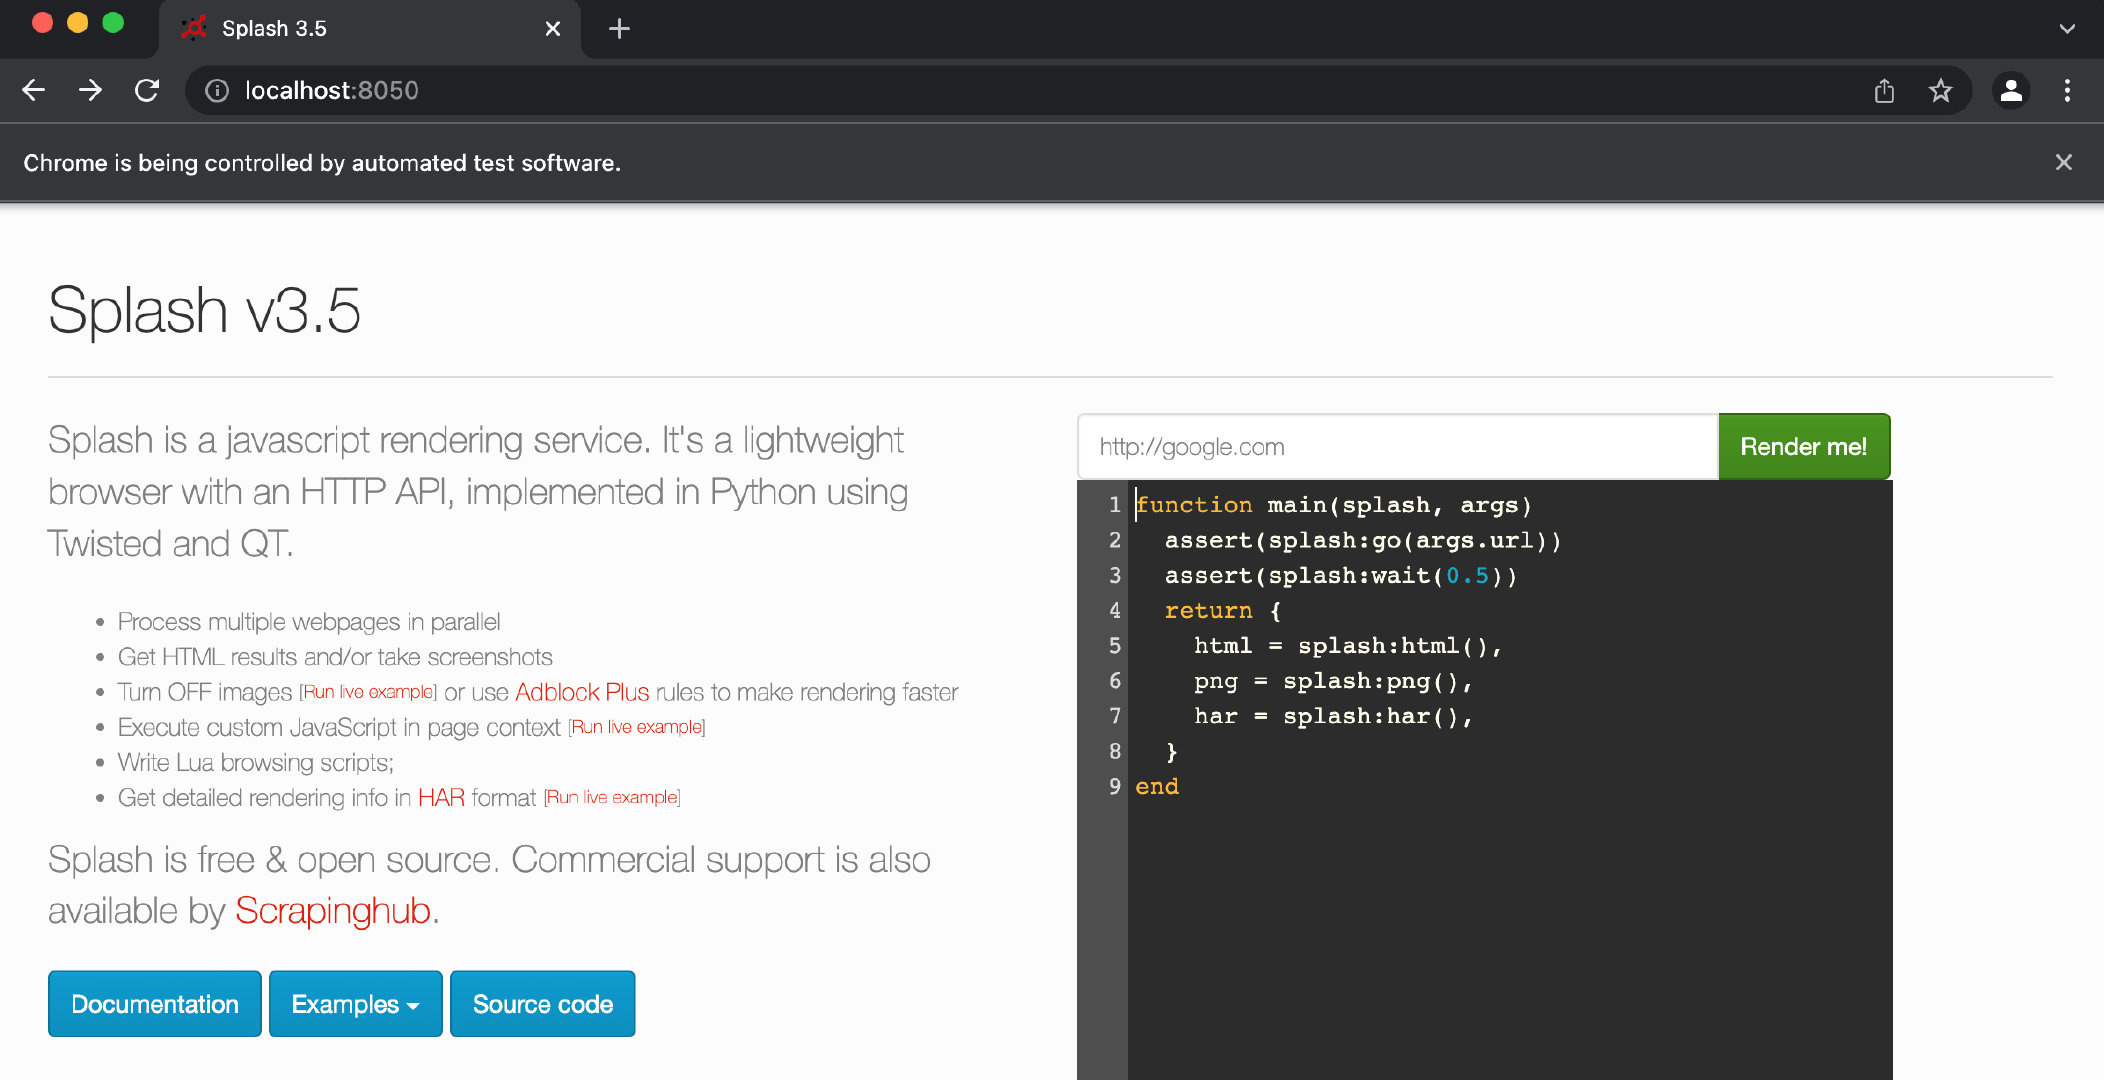Click the 'return {' line in the code editor
The image size is (2104, 1080).
tap(1223, 611)
